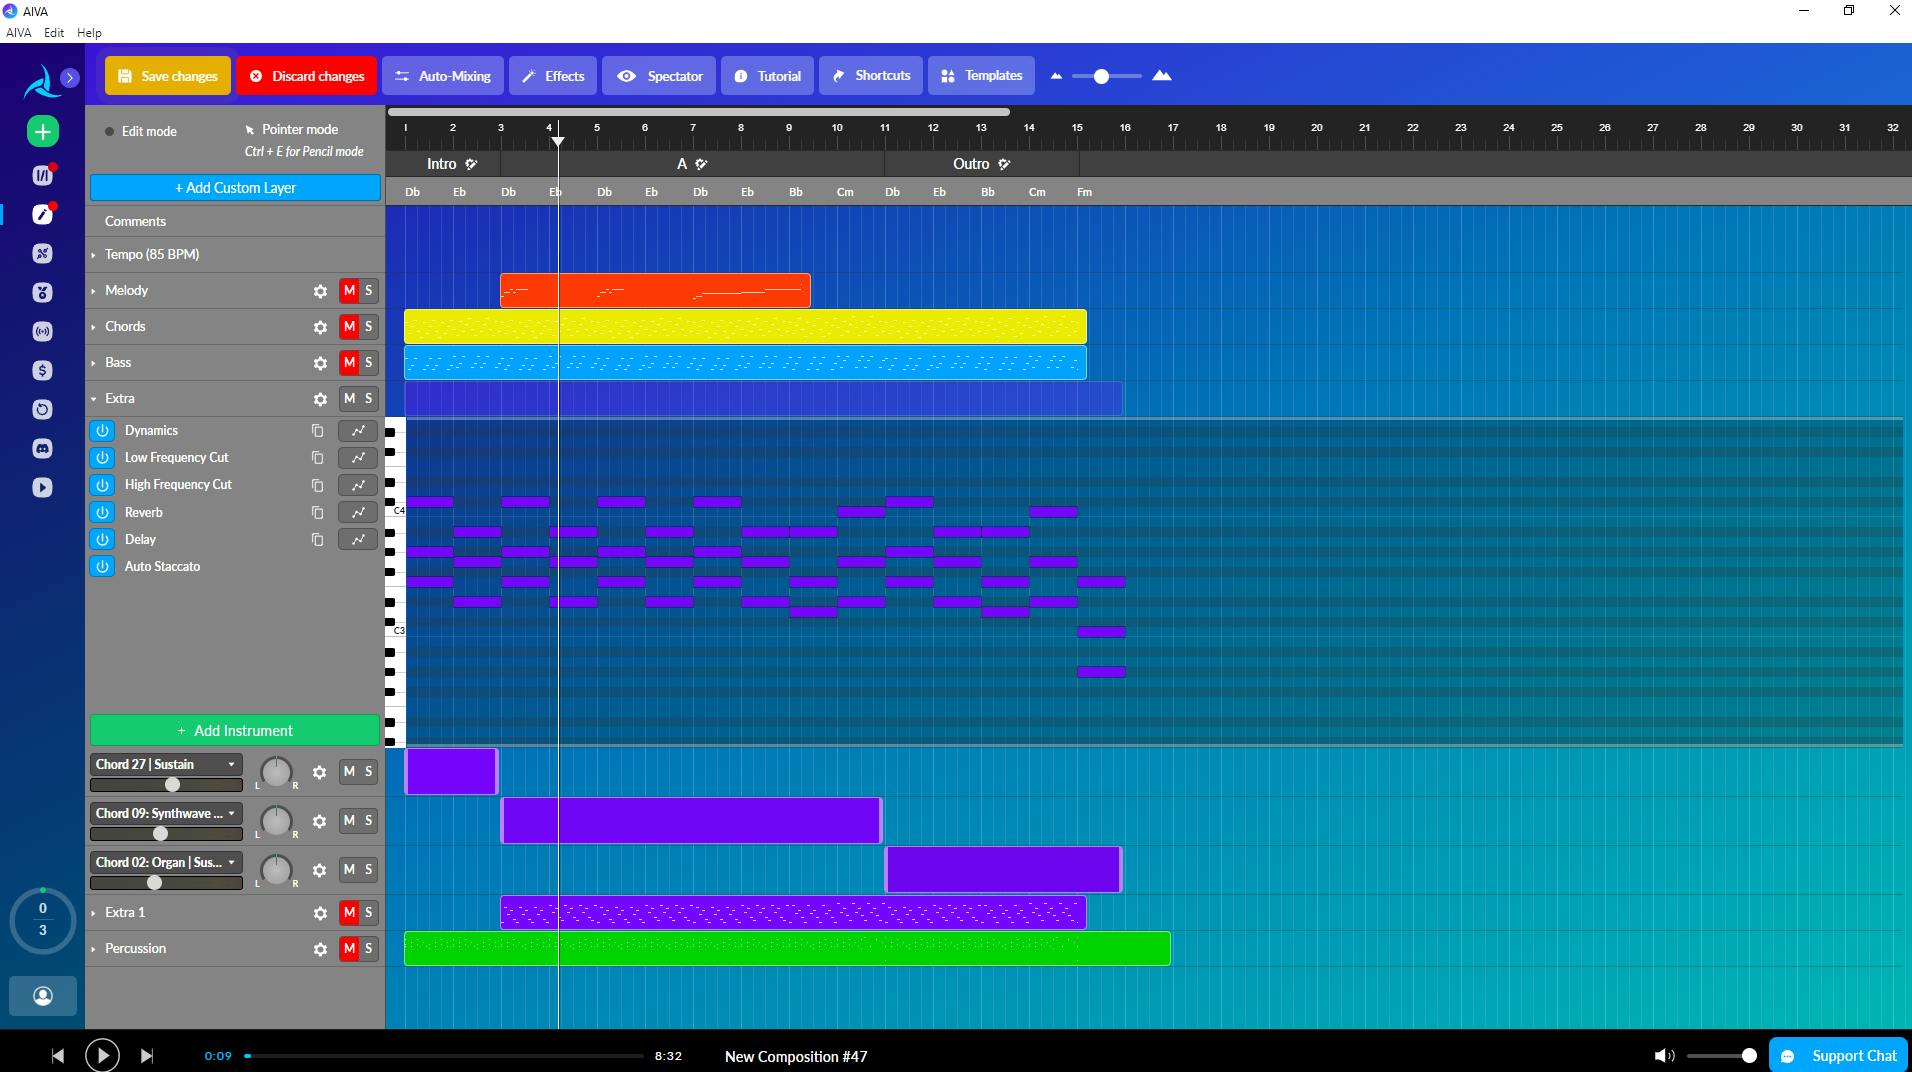Collapse the Extra track layer
This screenshot has width=1912, height=1072.
(x=94, y=399)
